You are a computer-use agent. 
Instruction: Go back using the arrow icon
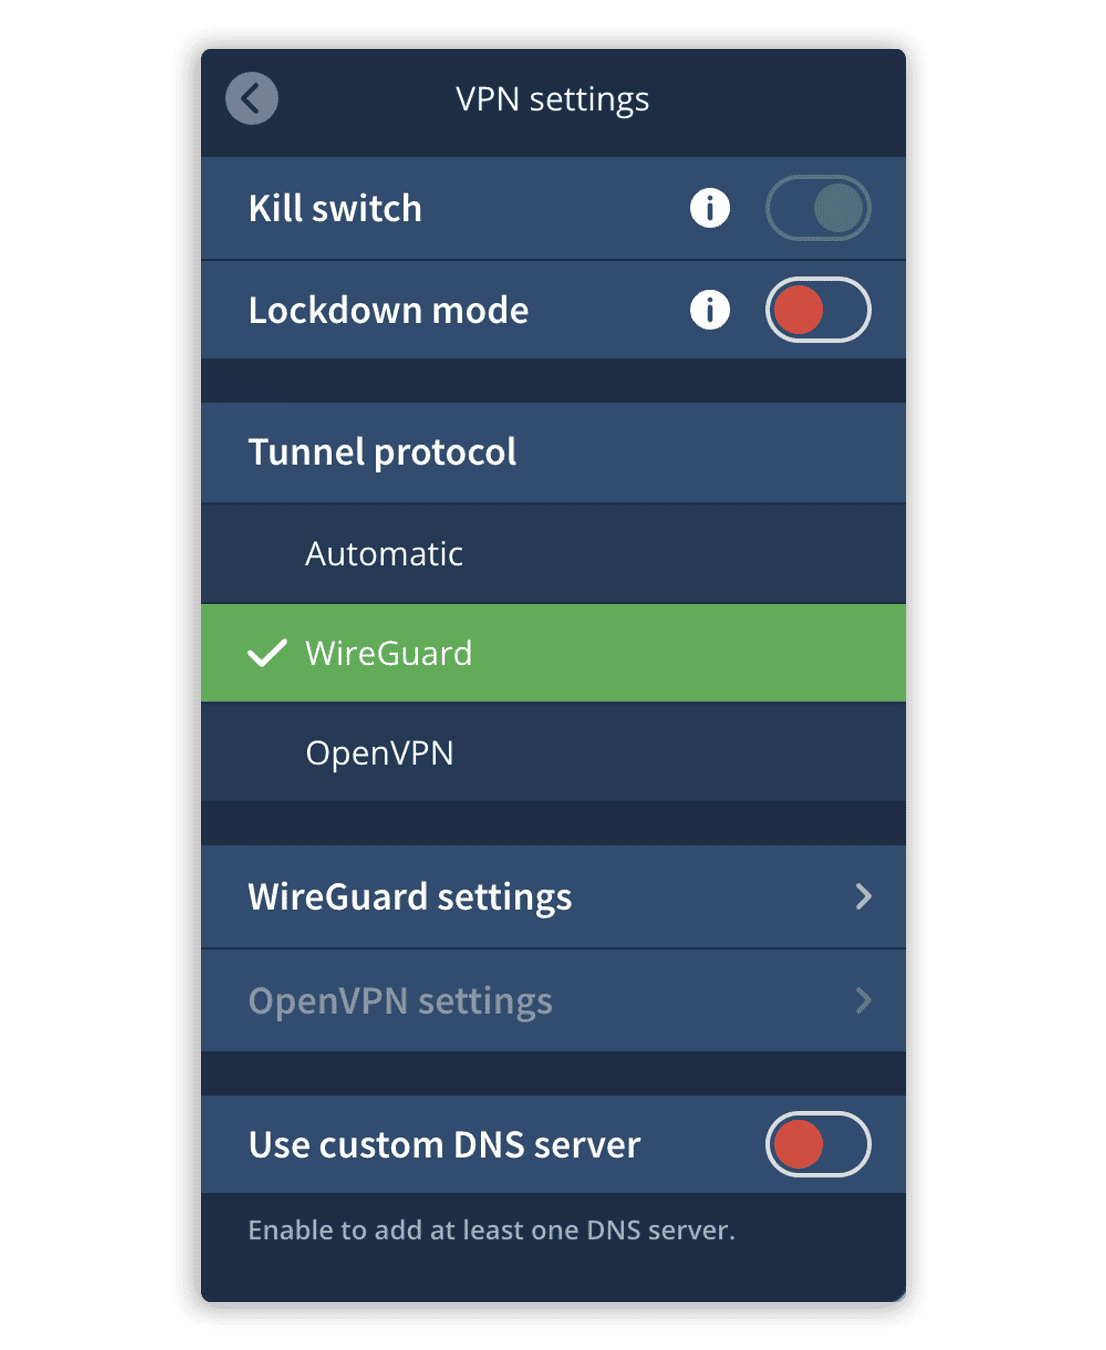coord(252,98)
